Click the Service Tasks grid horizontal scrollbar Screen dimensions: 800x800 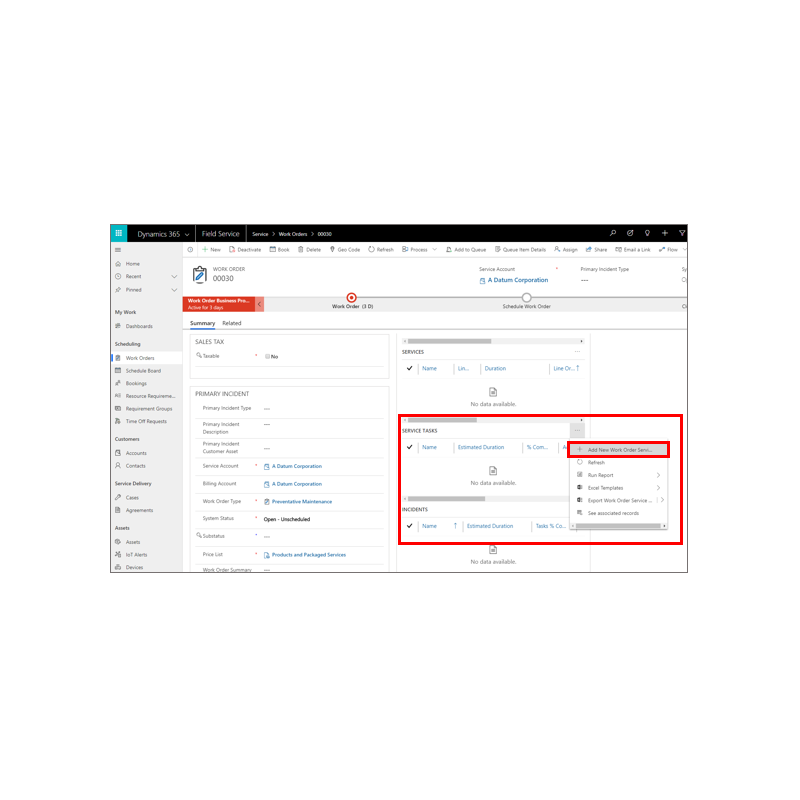coord(442,420)
